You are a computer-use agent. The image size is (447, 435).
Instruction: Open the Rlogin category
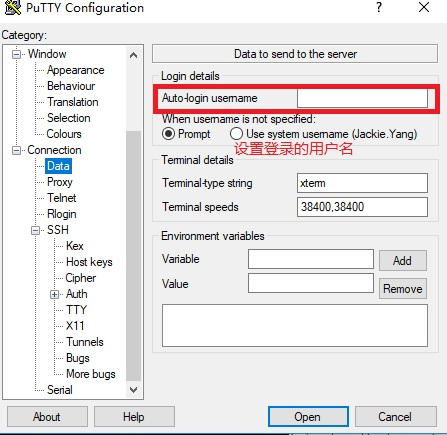coord(62,214)
